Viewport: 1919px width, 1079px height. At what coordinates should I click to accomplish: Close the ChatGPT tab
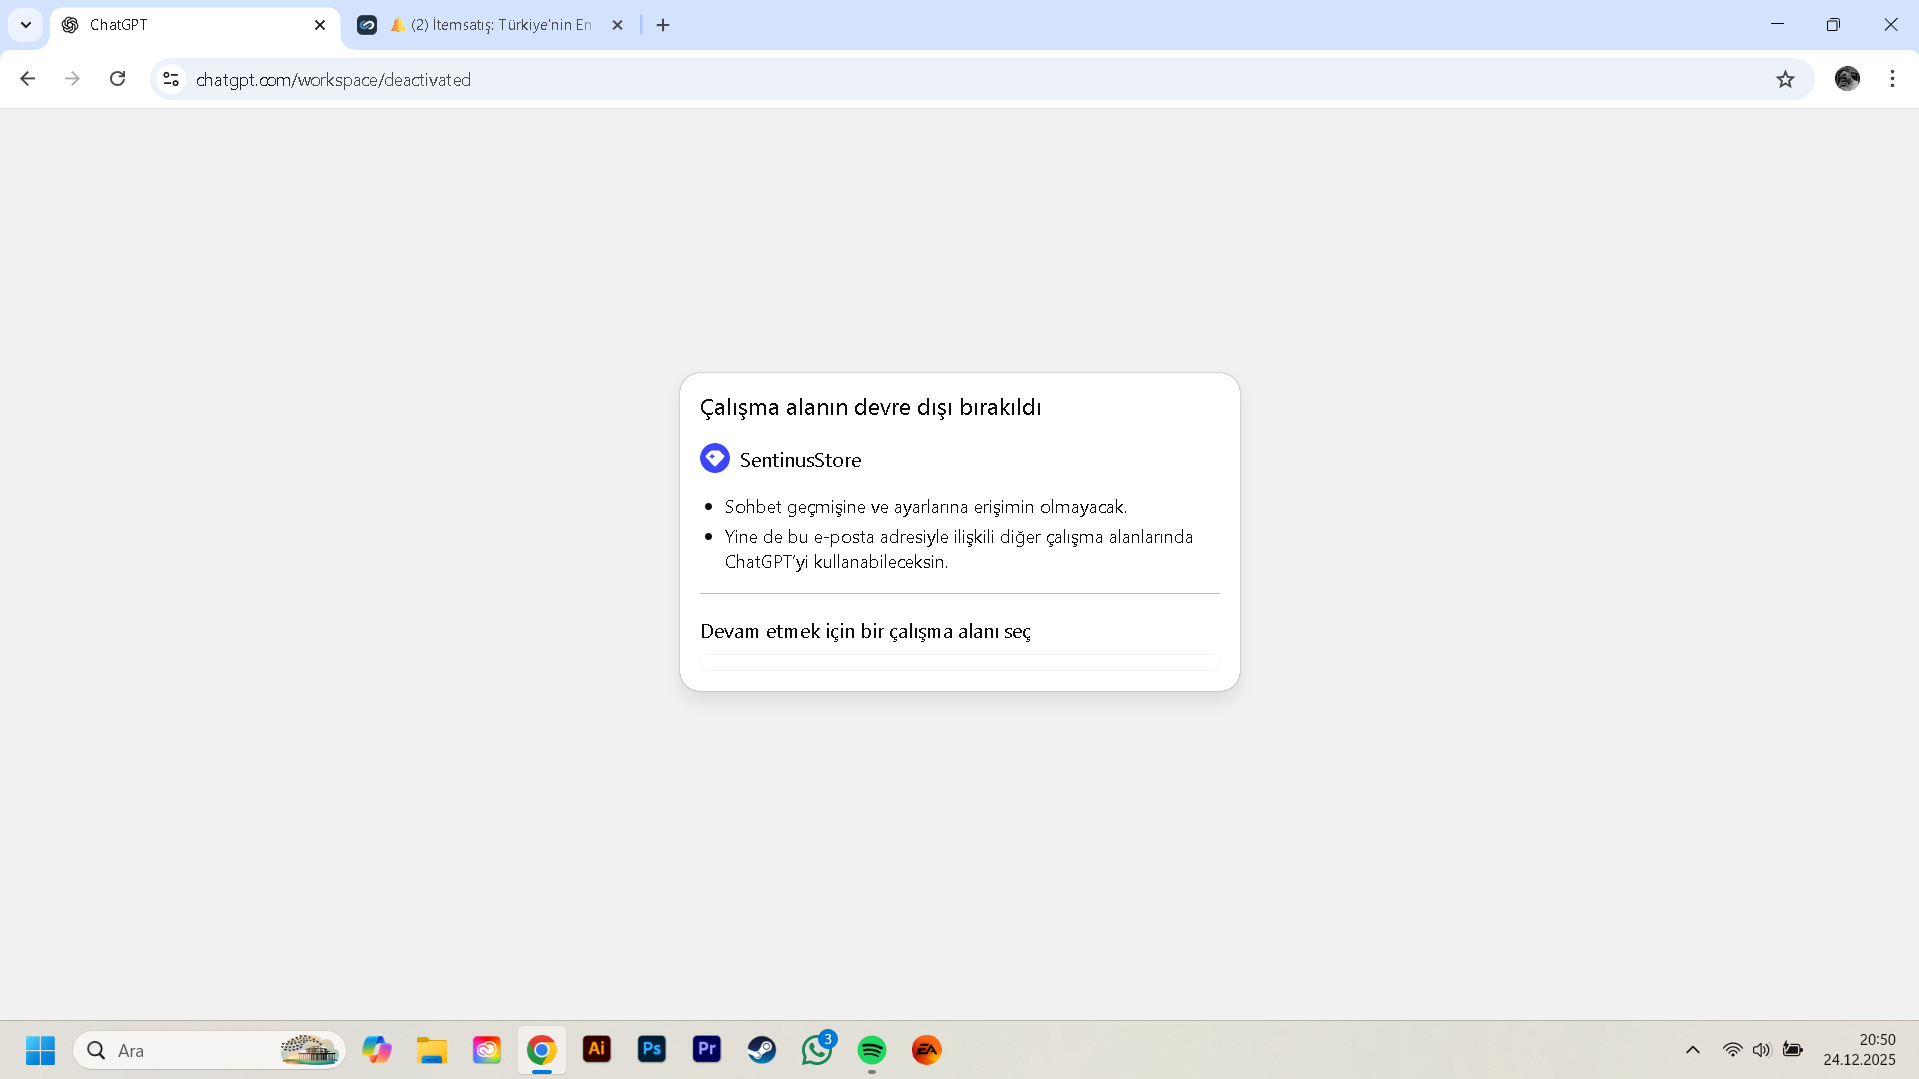320,25
